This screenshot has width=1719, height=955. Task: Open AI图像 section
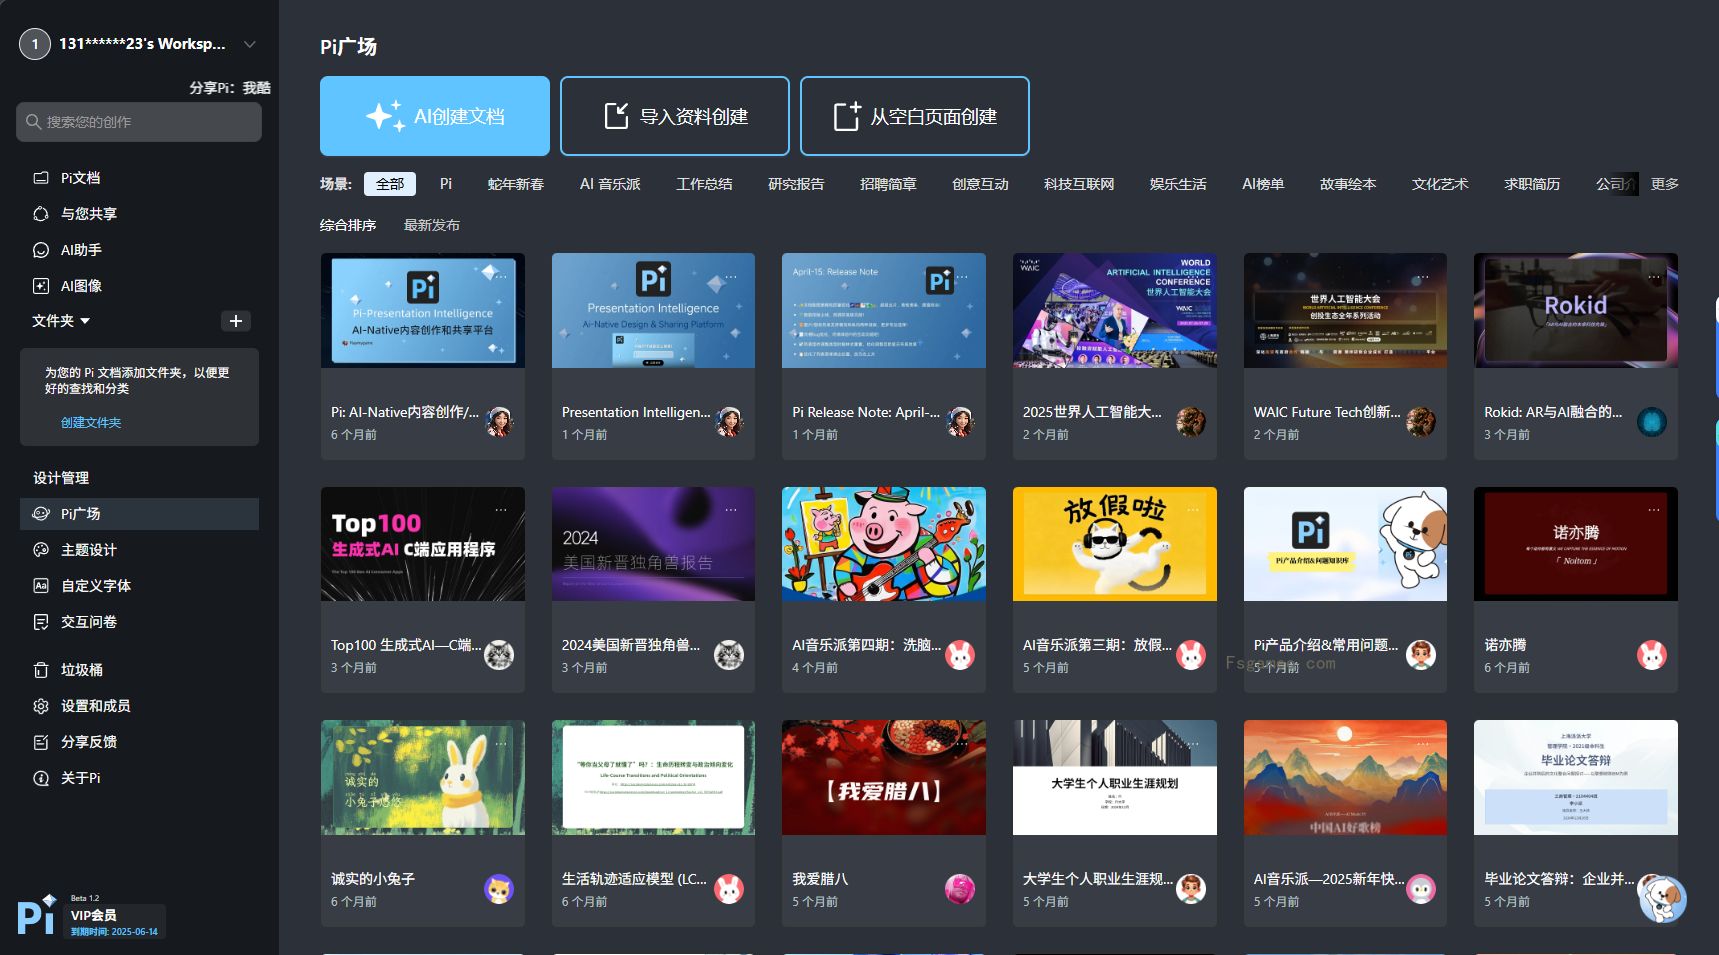click(139, 286)
